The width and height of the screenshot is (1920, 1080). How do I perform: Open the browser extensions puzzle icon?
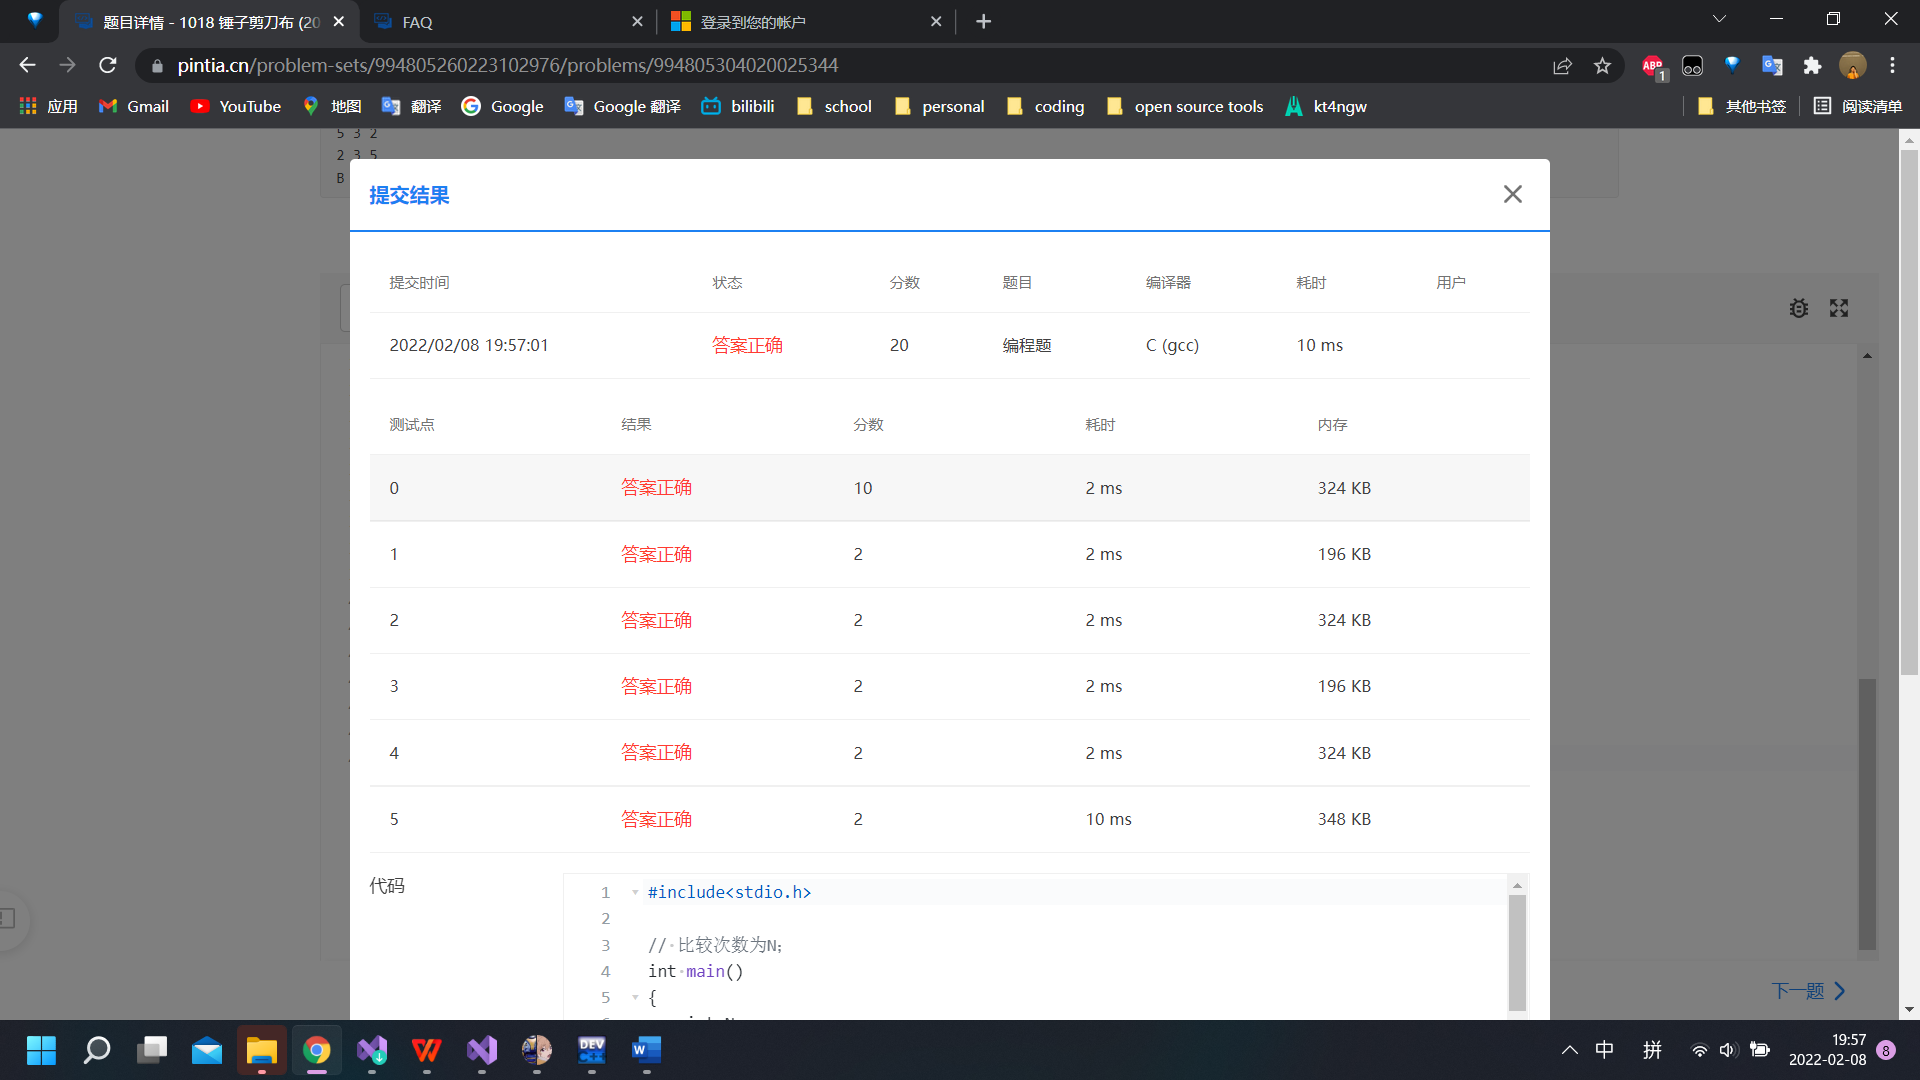point(1812,65)
